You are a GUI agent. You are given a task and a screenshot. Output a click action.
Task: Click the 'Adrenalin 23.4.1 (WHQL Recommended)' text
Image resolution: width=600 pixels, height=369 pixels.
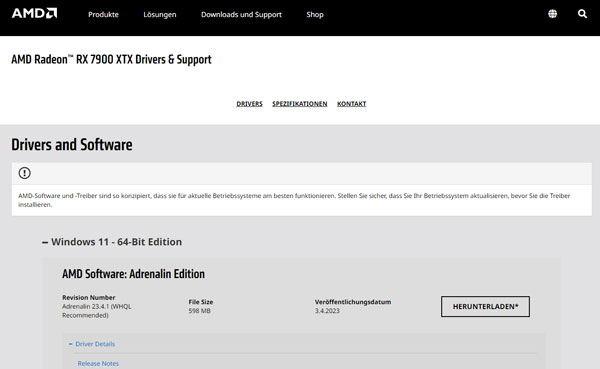tap(96, 311)
